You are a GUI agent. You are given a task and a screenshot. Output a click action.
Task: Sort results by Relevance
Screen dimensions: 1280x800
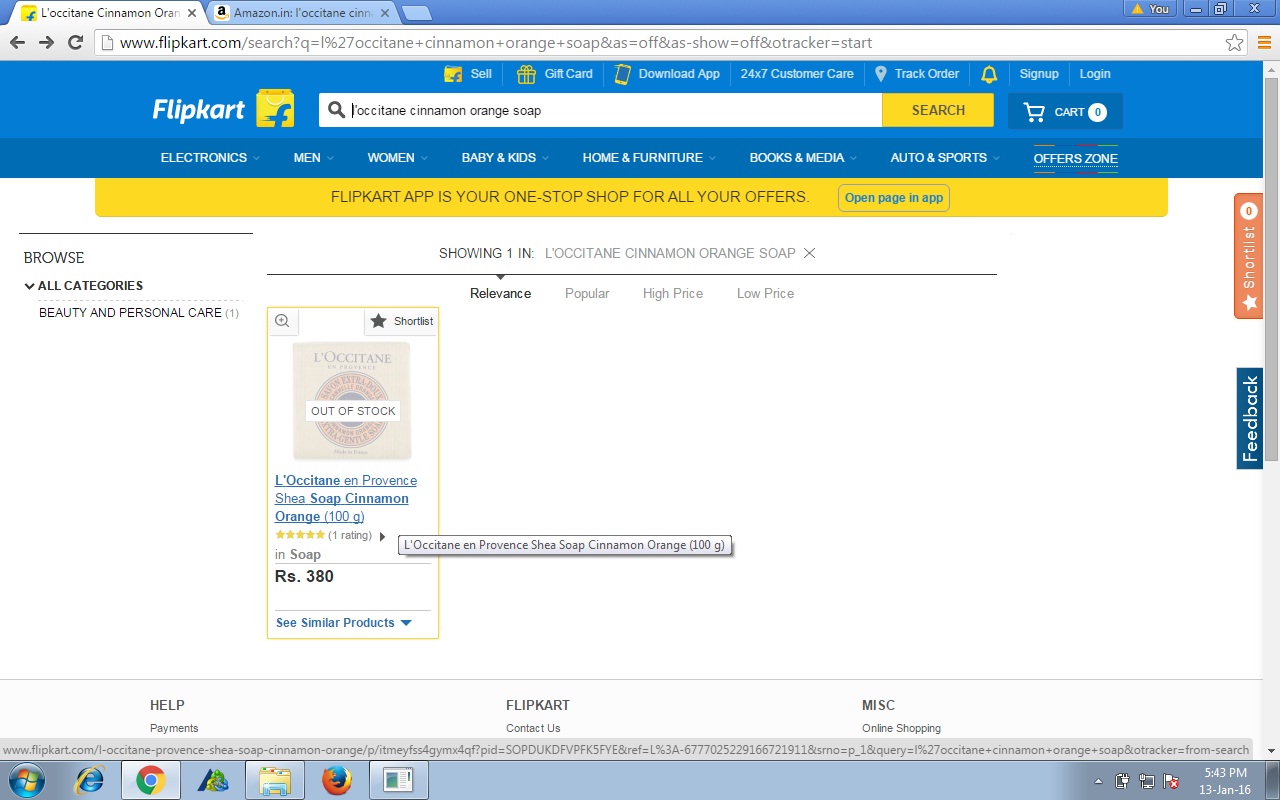[x=500, y=294]
